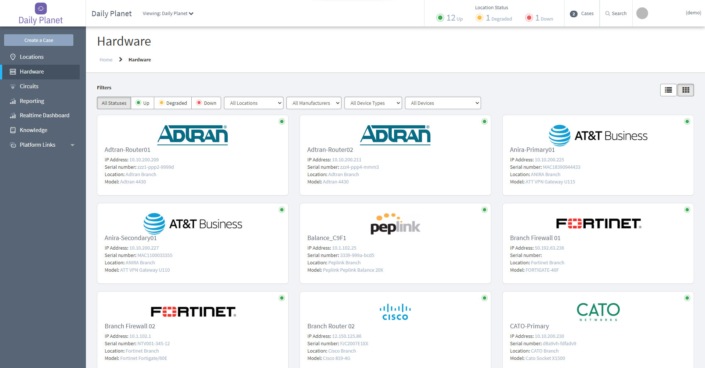Screen dimensions: 705x368
Task: Click Adtran logo on Adtran-Router01 card
Action: [x=192, y=135]
